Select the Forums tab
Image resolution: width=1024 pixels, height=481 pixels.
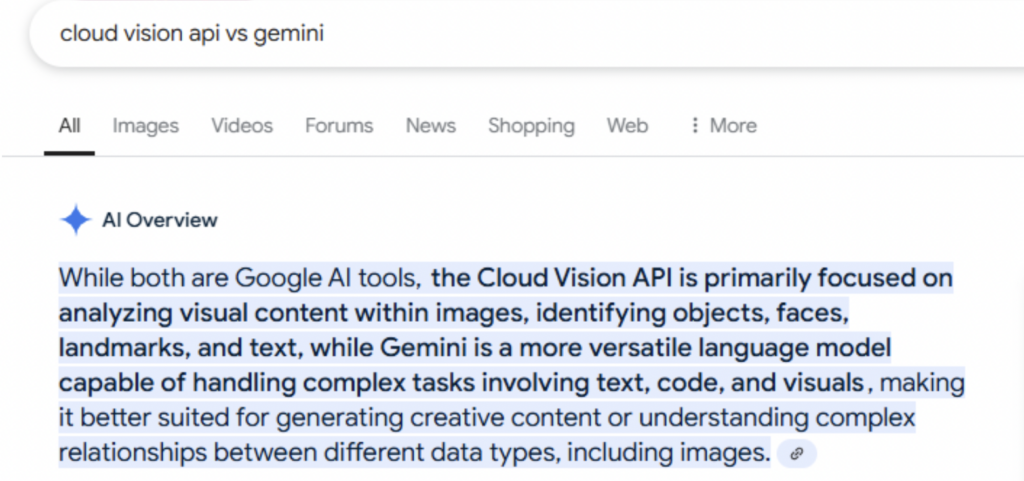point(339,126)
